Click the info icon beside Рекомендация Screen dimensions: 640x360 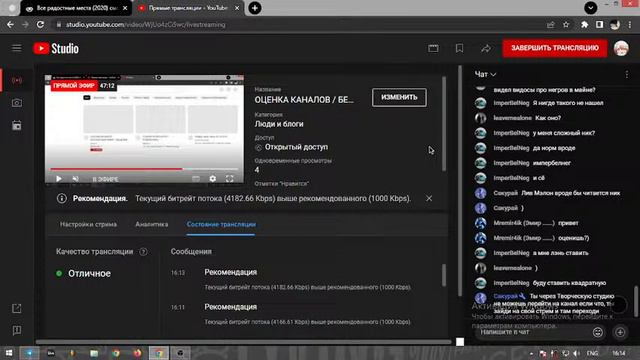point(62,198)
